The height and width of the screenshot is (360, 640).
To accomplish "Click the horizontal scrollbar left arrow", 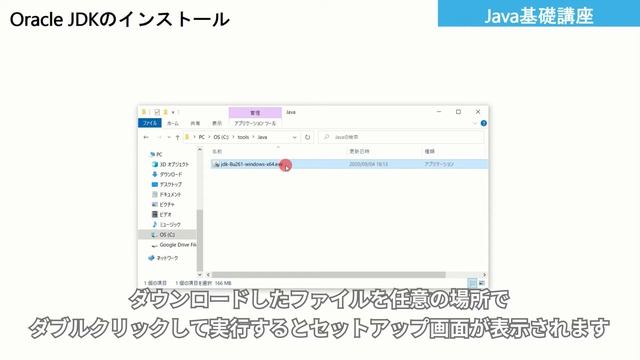I will click(208, 275).
